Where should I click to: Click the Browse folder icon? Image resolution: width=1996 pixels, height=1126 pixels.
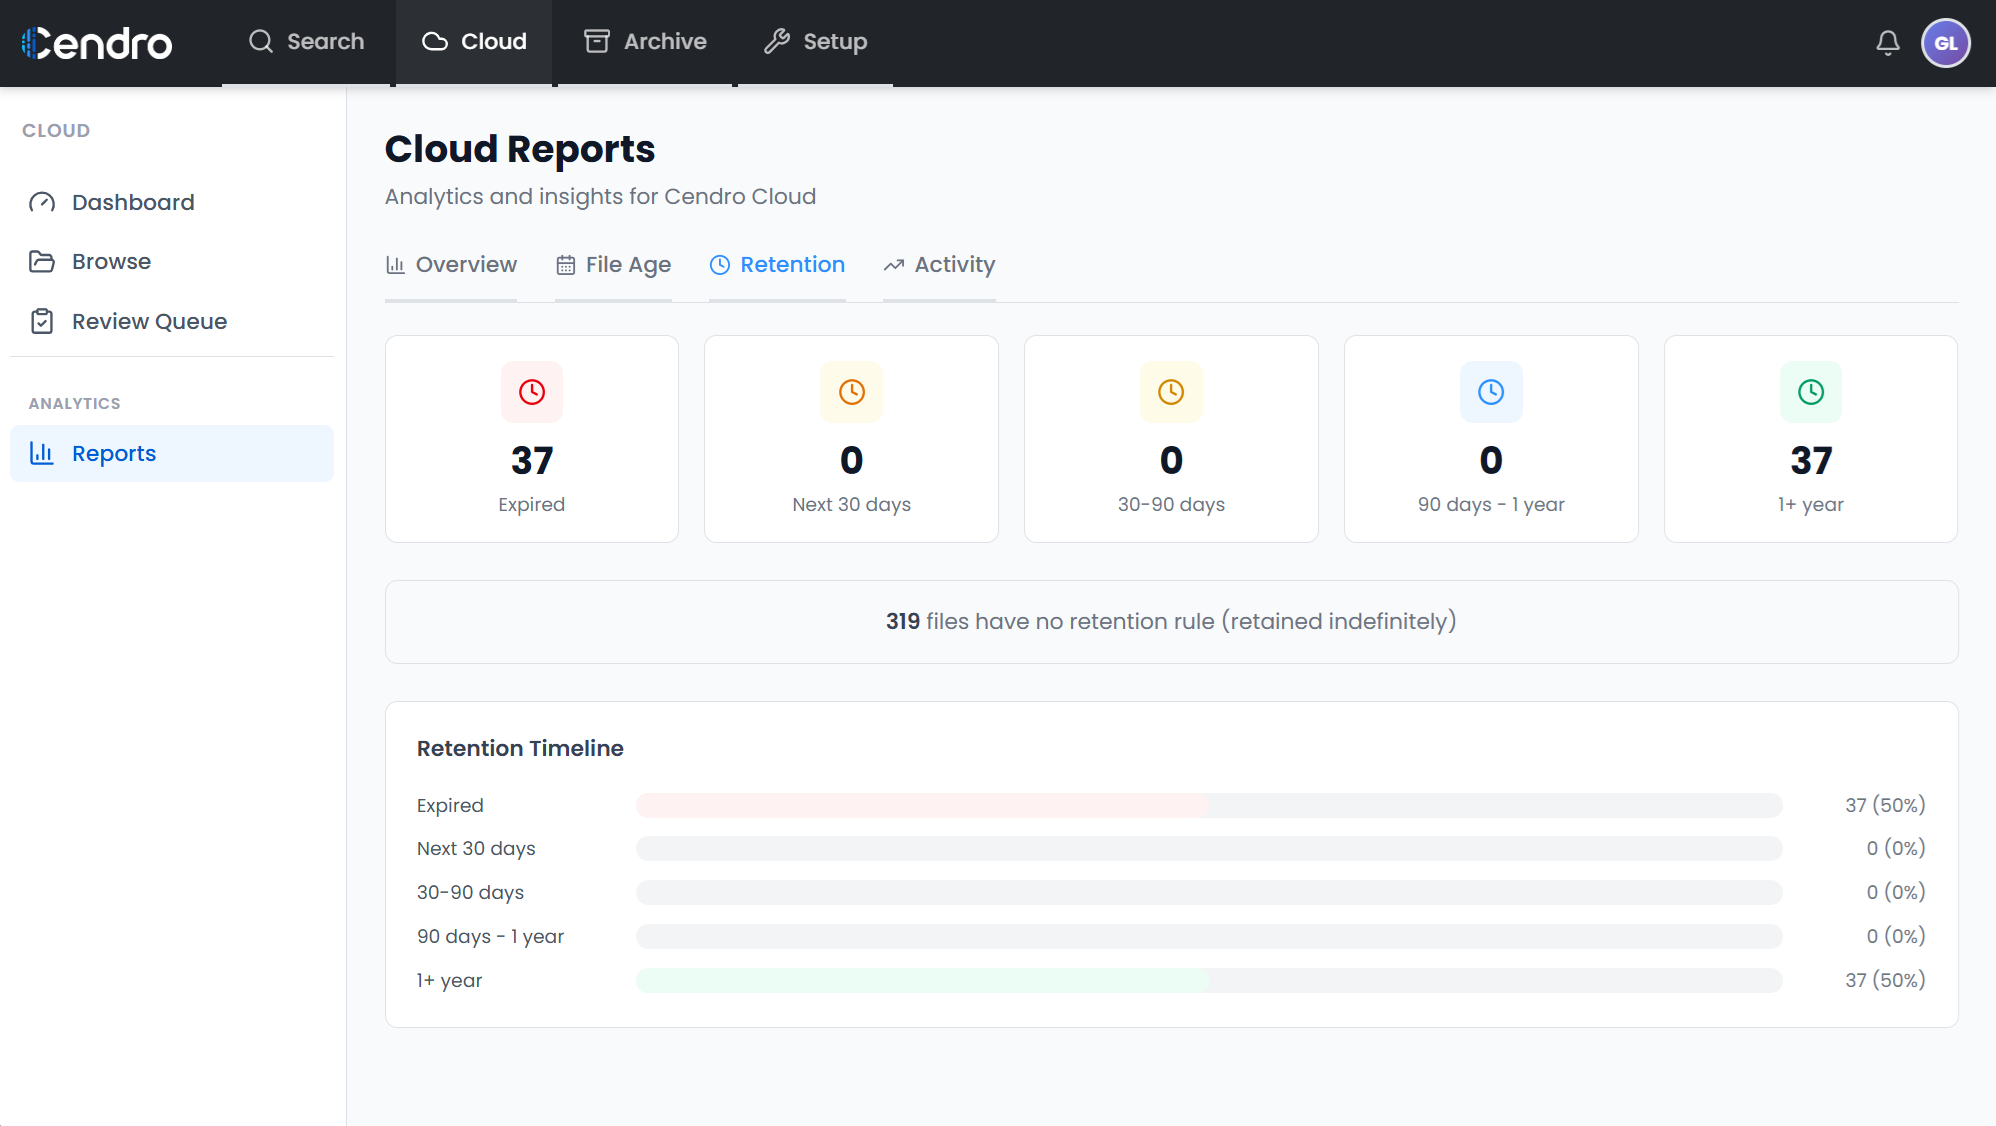click(x=42, y=261)
